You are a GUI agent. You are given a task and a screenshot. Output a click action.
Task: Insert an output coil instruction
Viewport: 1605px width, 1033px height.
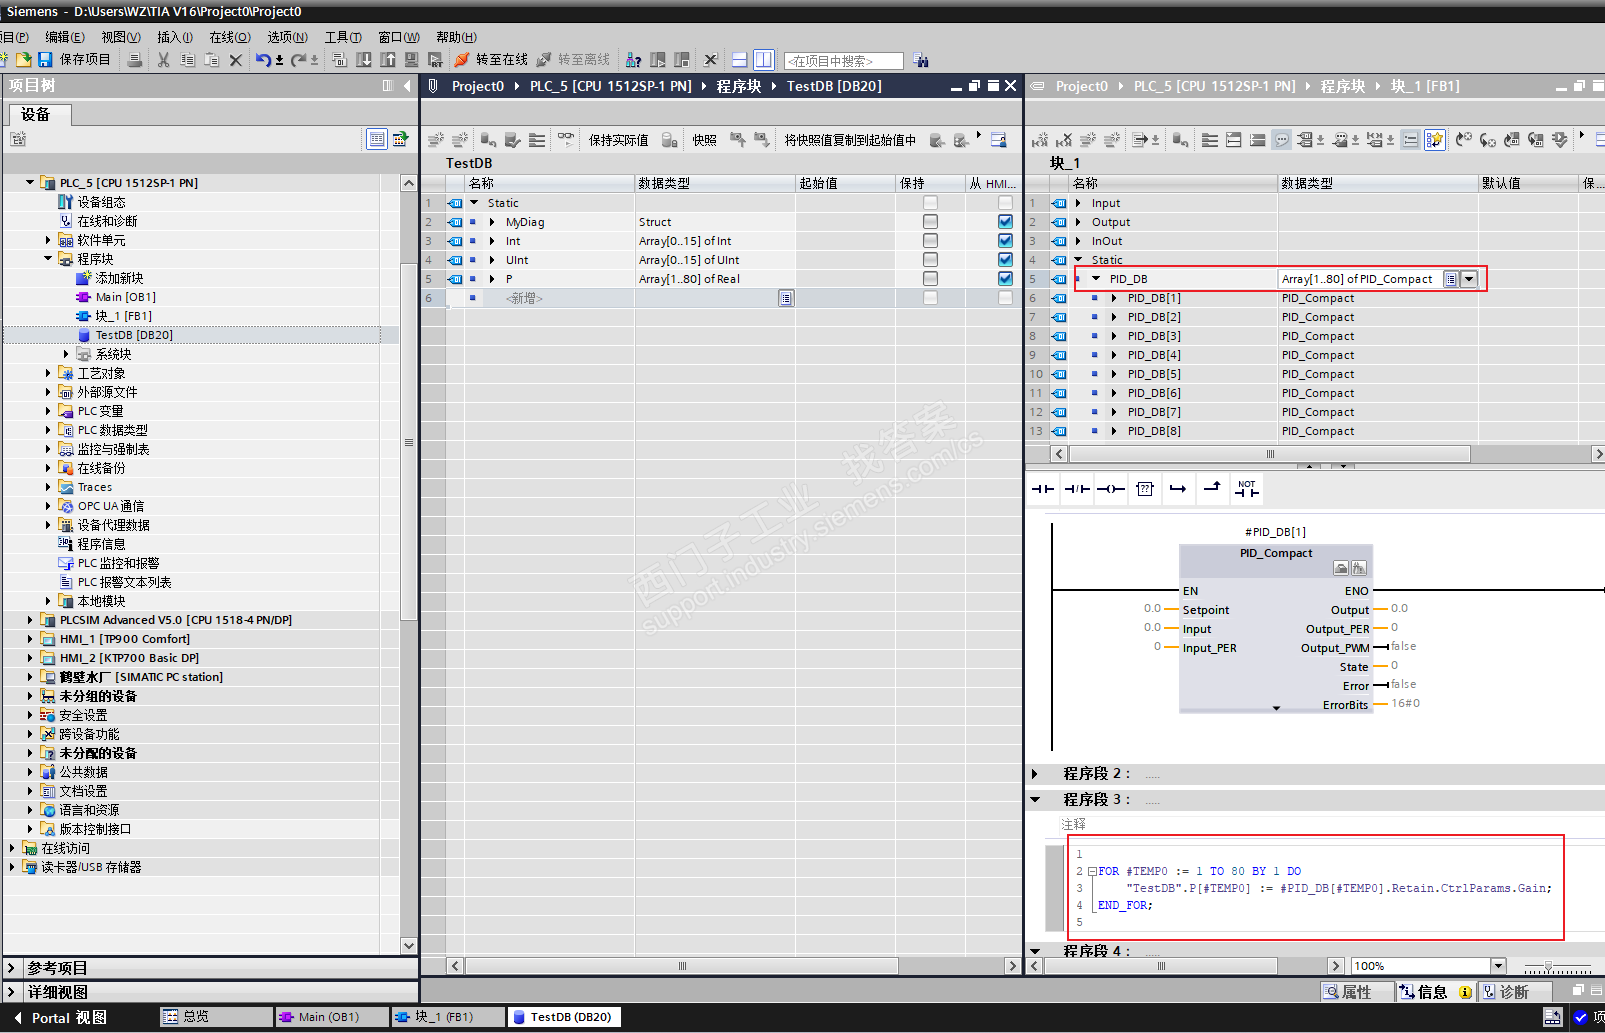1111,489
